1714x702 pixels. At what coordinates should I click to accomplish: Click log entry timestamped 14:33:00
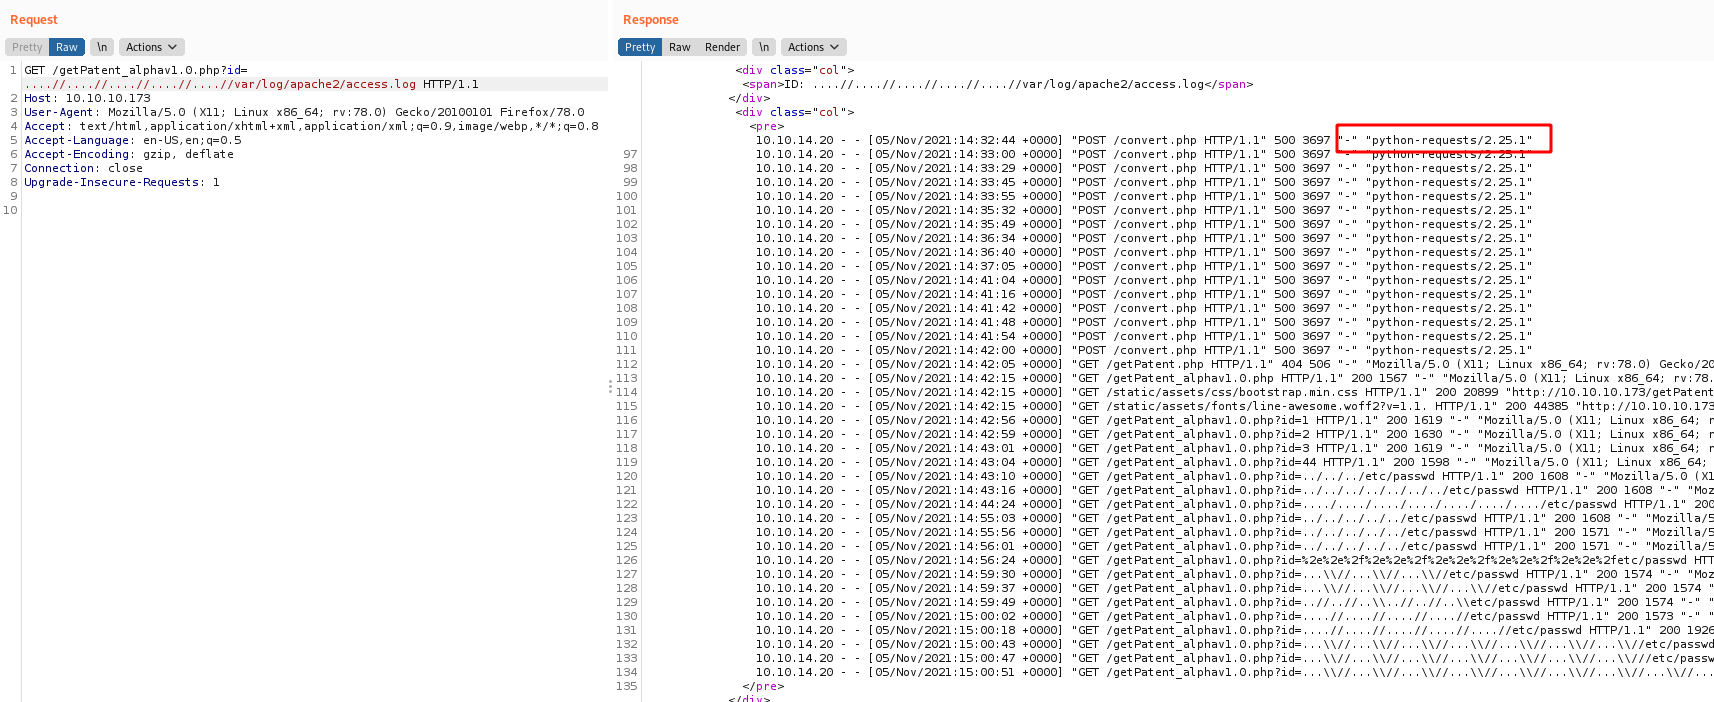pos(1143,154)
